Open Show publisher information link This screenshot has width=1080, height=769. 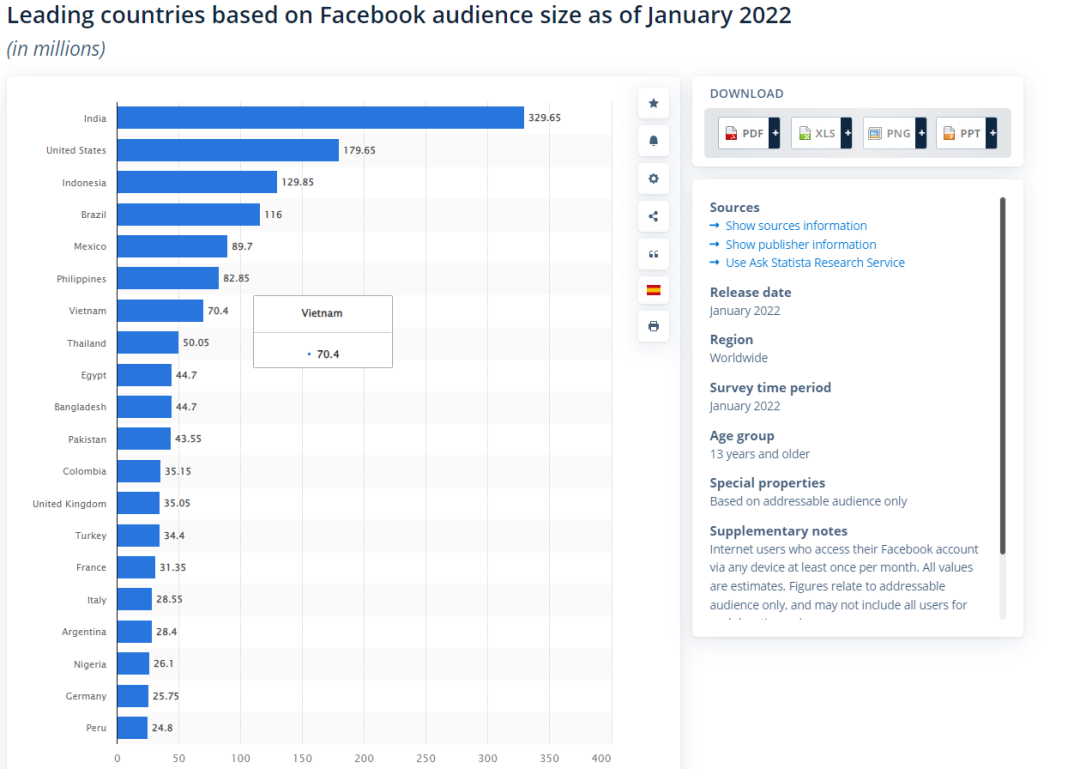(800, 245)
